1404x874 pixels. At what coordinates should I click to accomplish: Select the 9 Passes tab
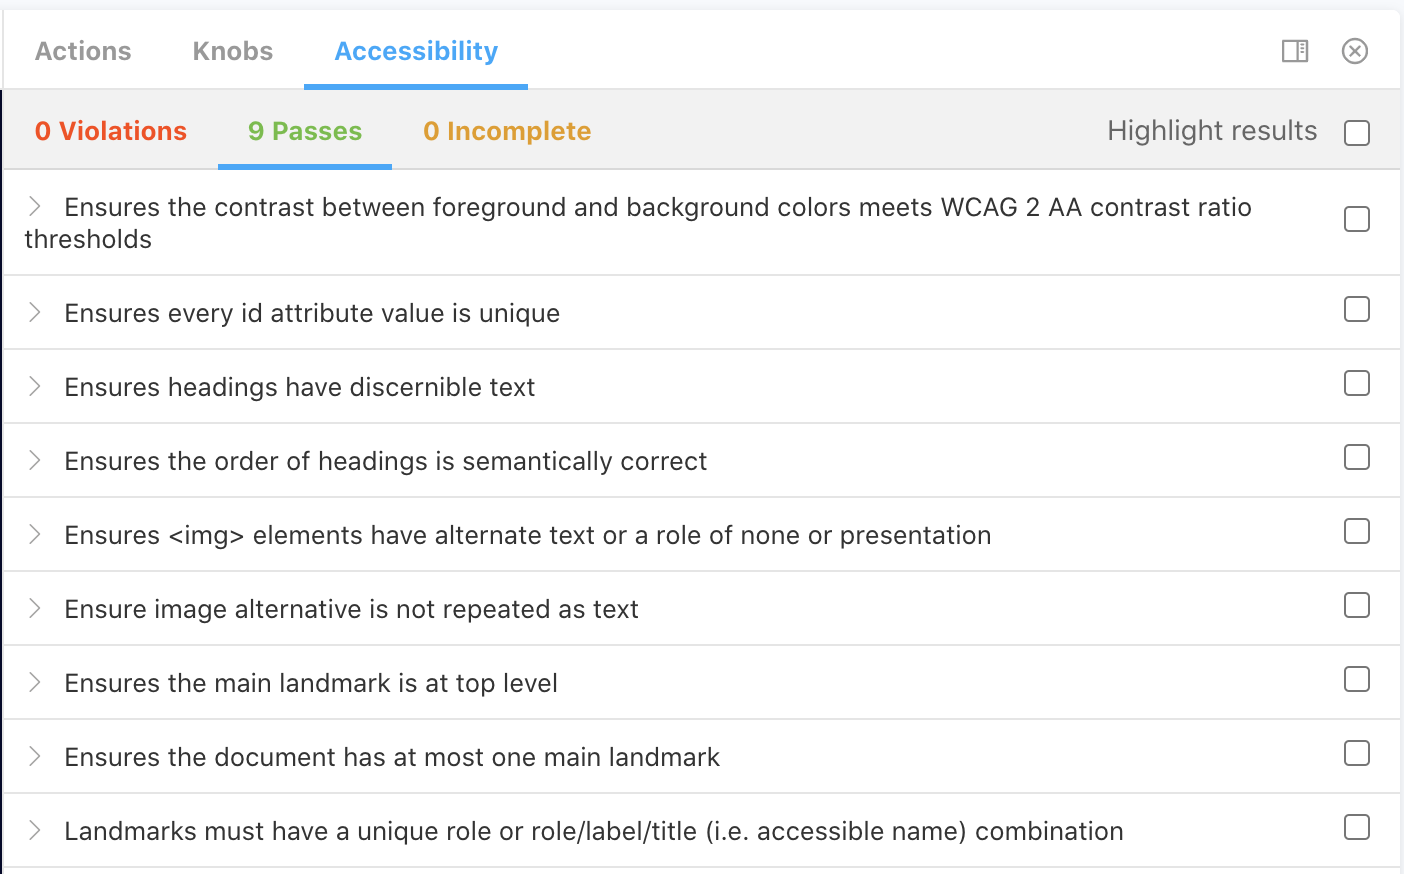(305, 131)
